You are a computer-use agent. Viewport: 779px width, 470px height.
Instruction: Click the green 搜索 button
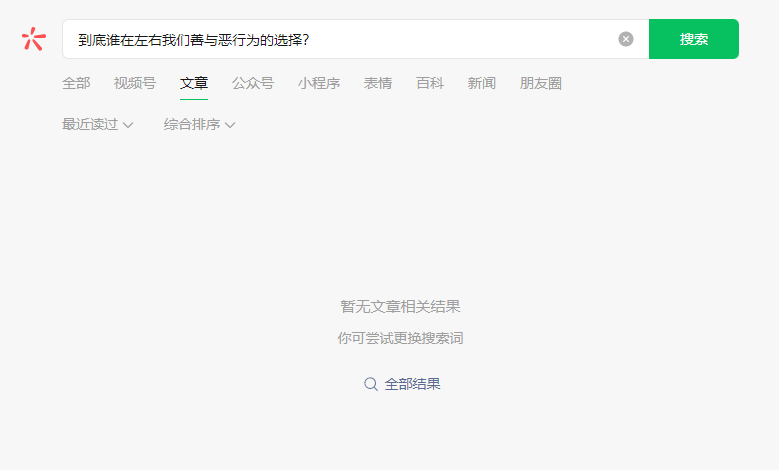pyautogui.click(x=694, y=39)
